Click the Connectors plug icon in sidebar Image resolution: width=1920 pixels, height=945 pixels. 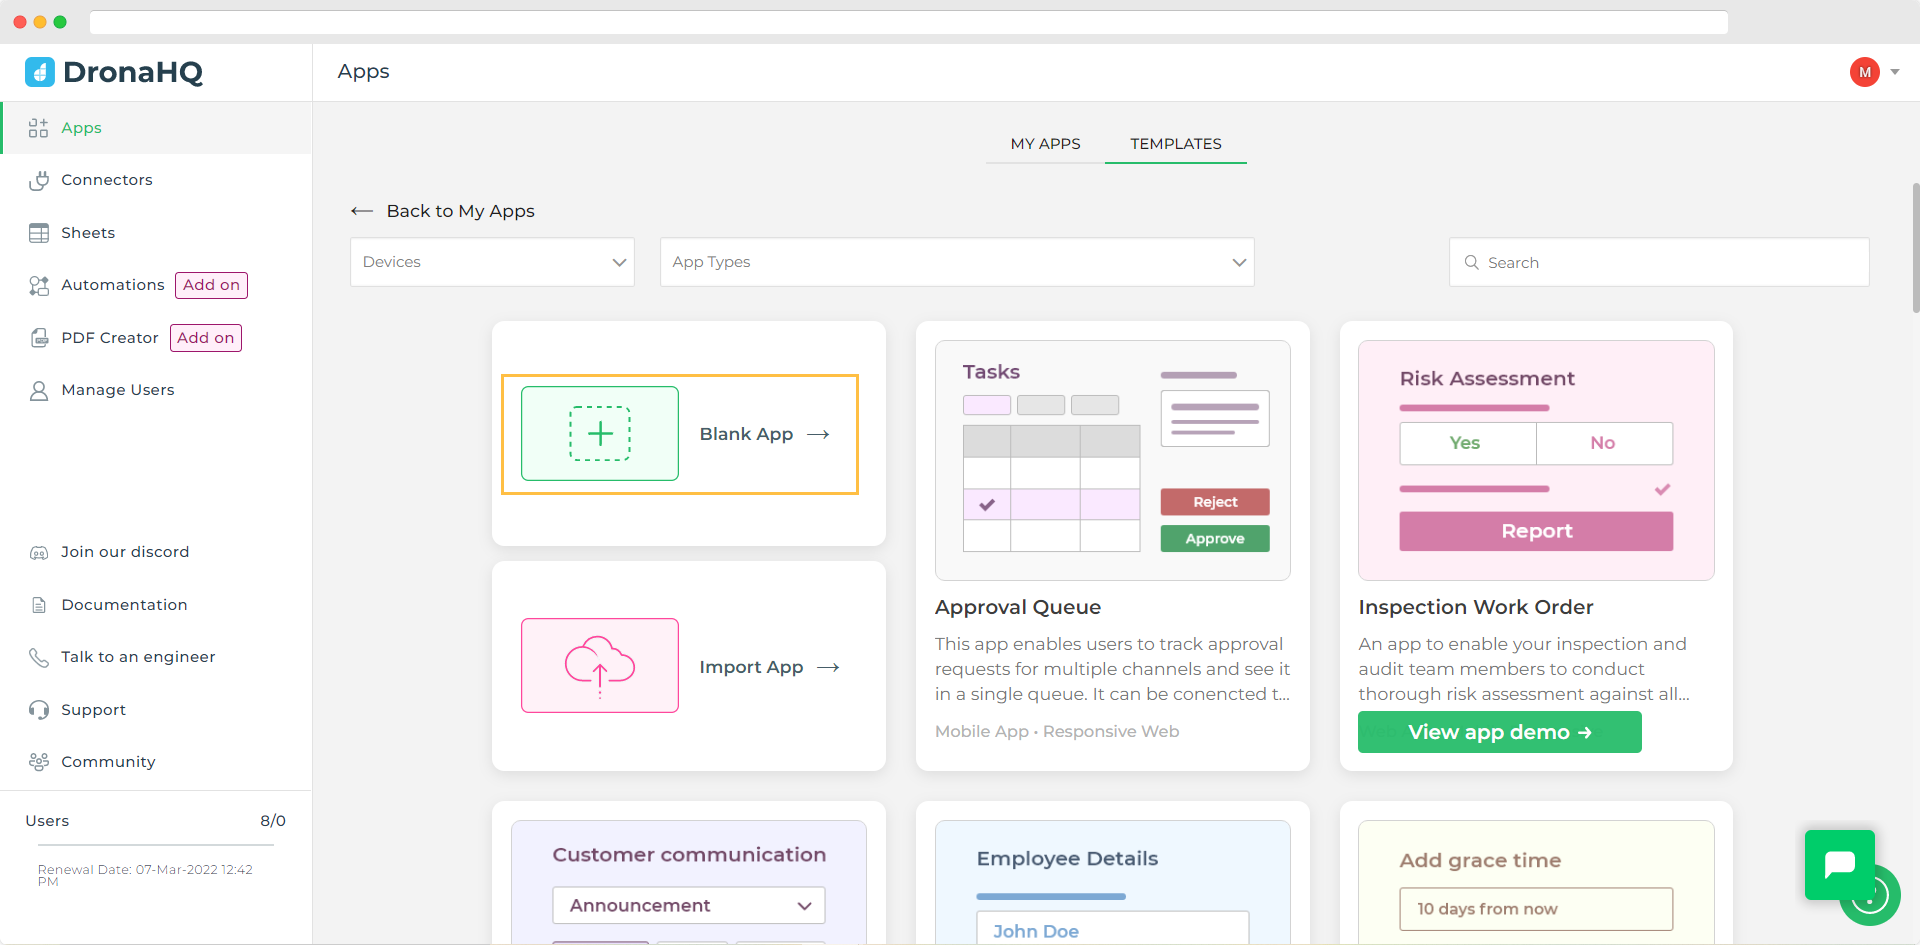39,180
